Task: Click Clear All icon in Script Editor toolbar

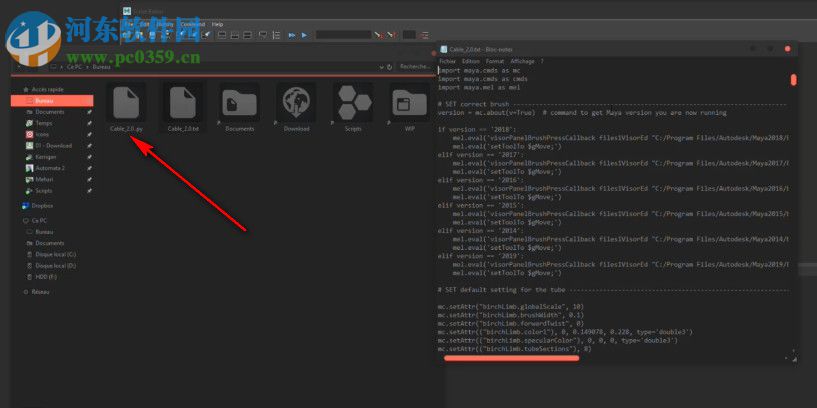Action: [x=207, y=35]
